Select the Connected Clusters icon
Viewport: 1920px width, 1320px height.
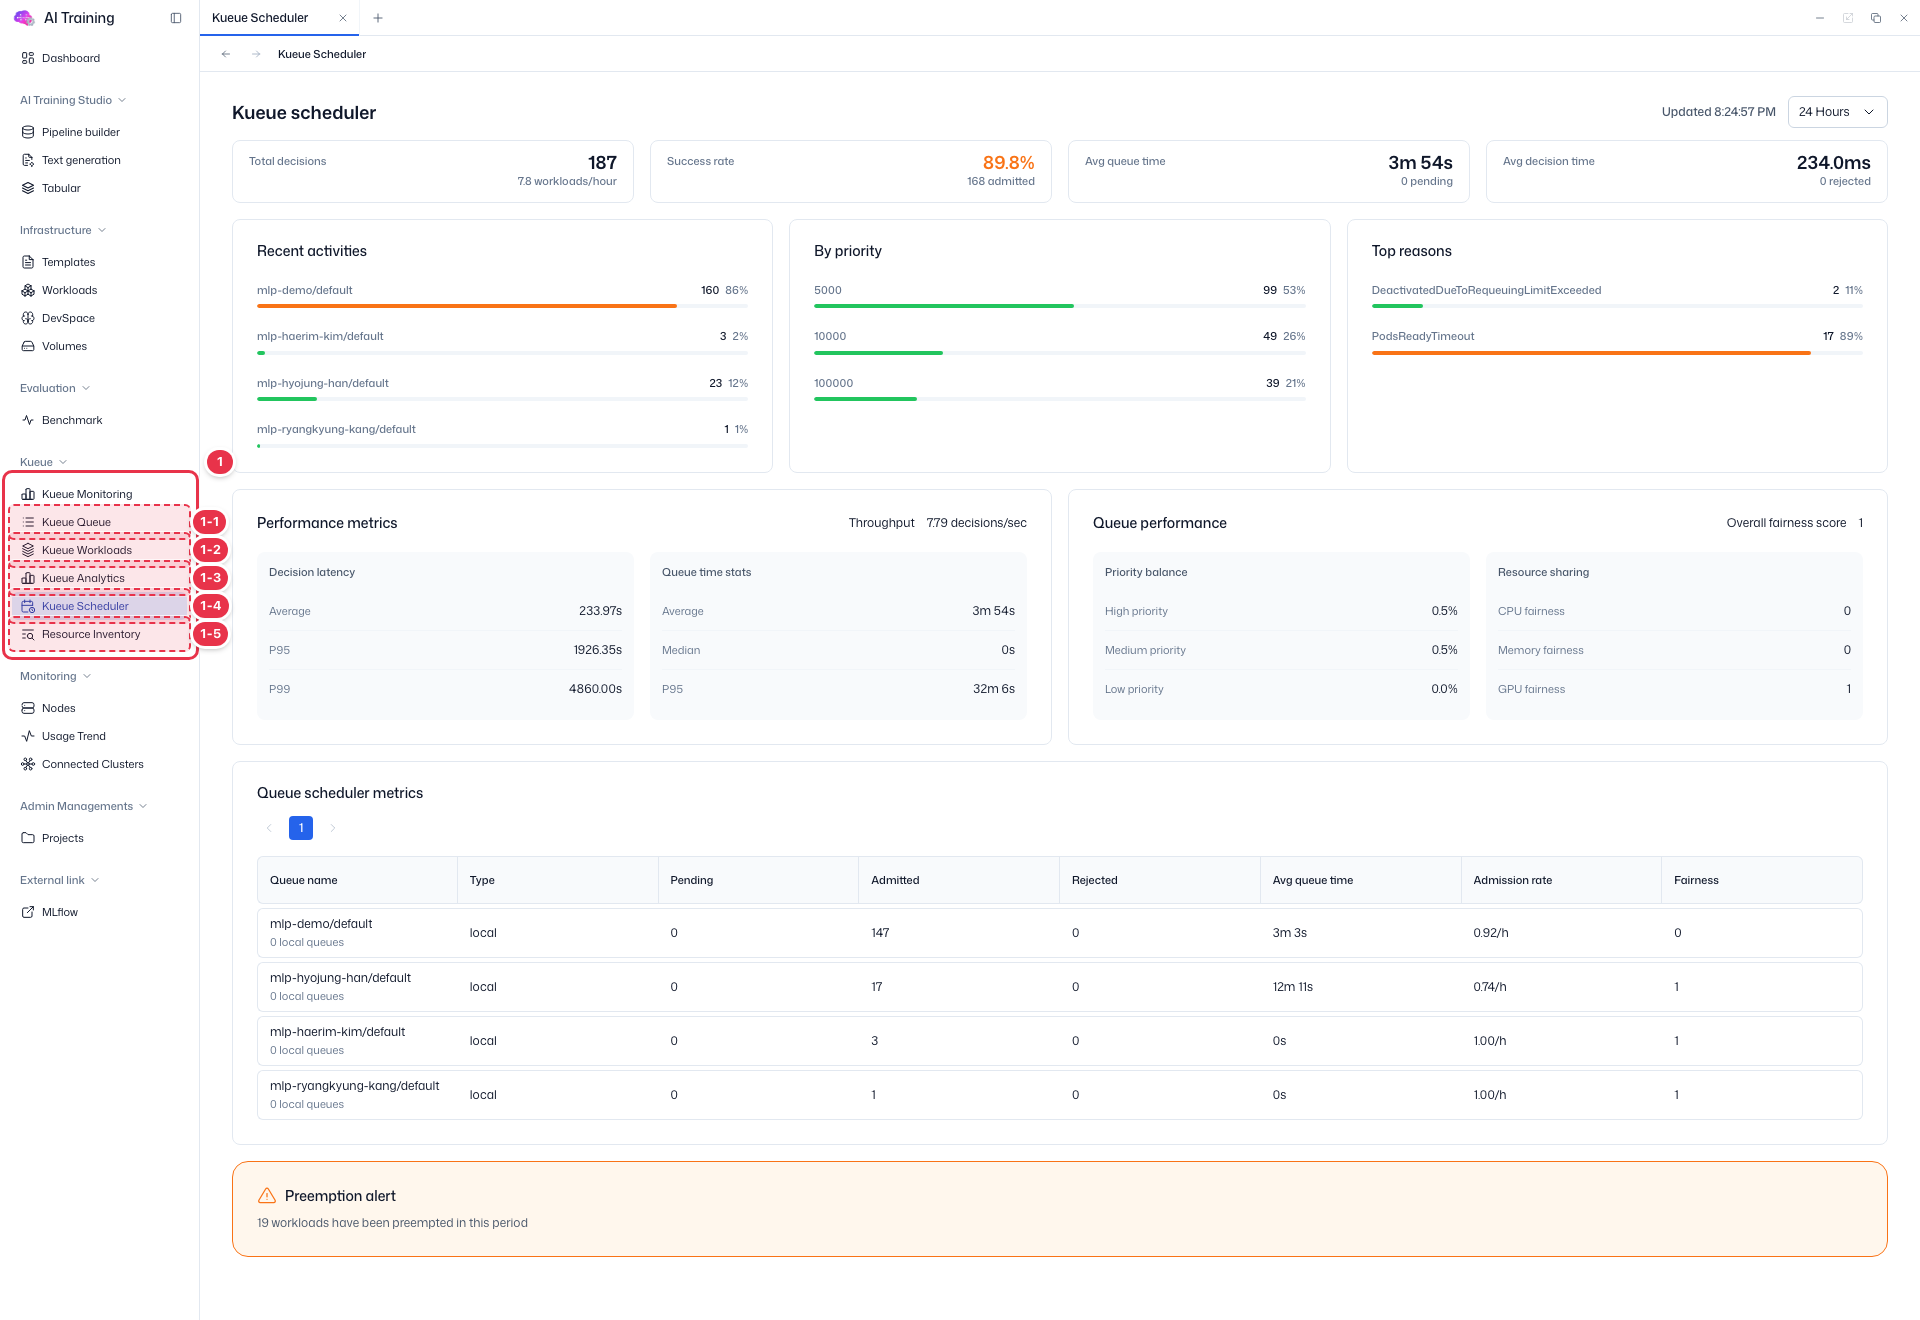tap(28, 764)
